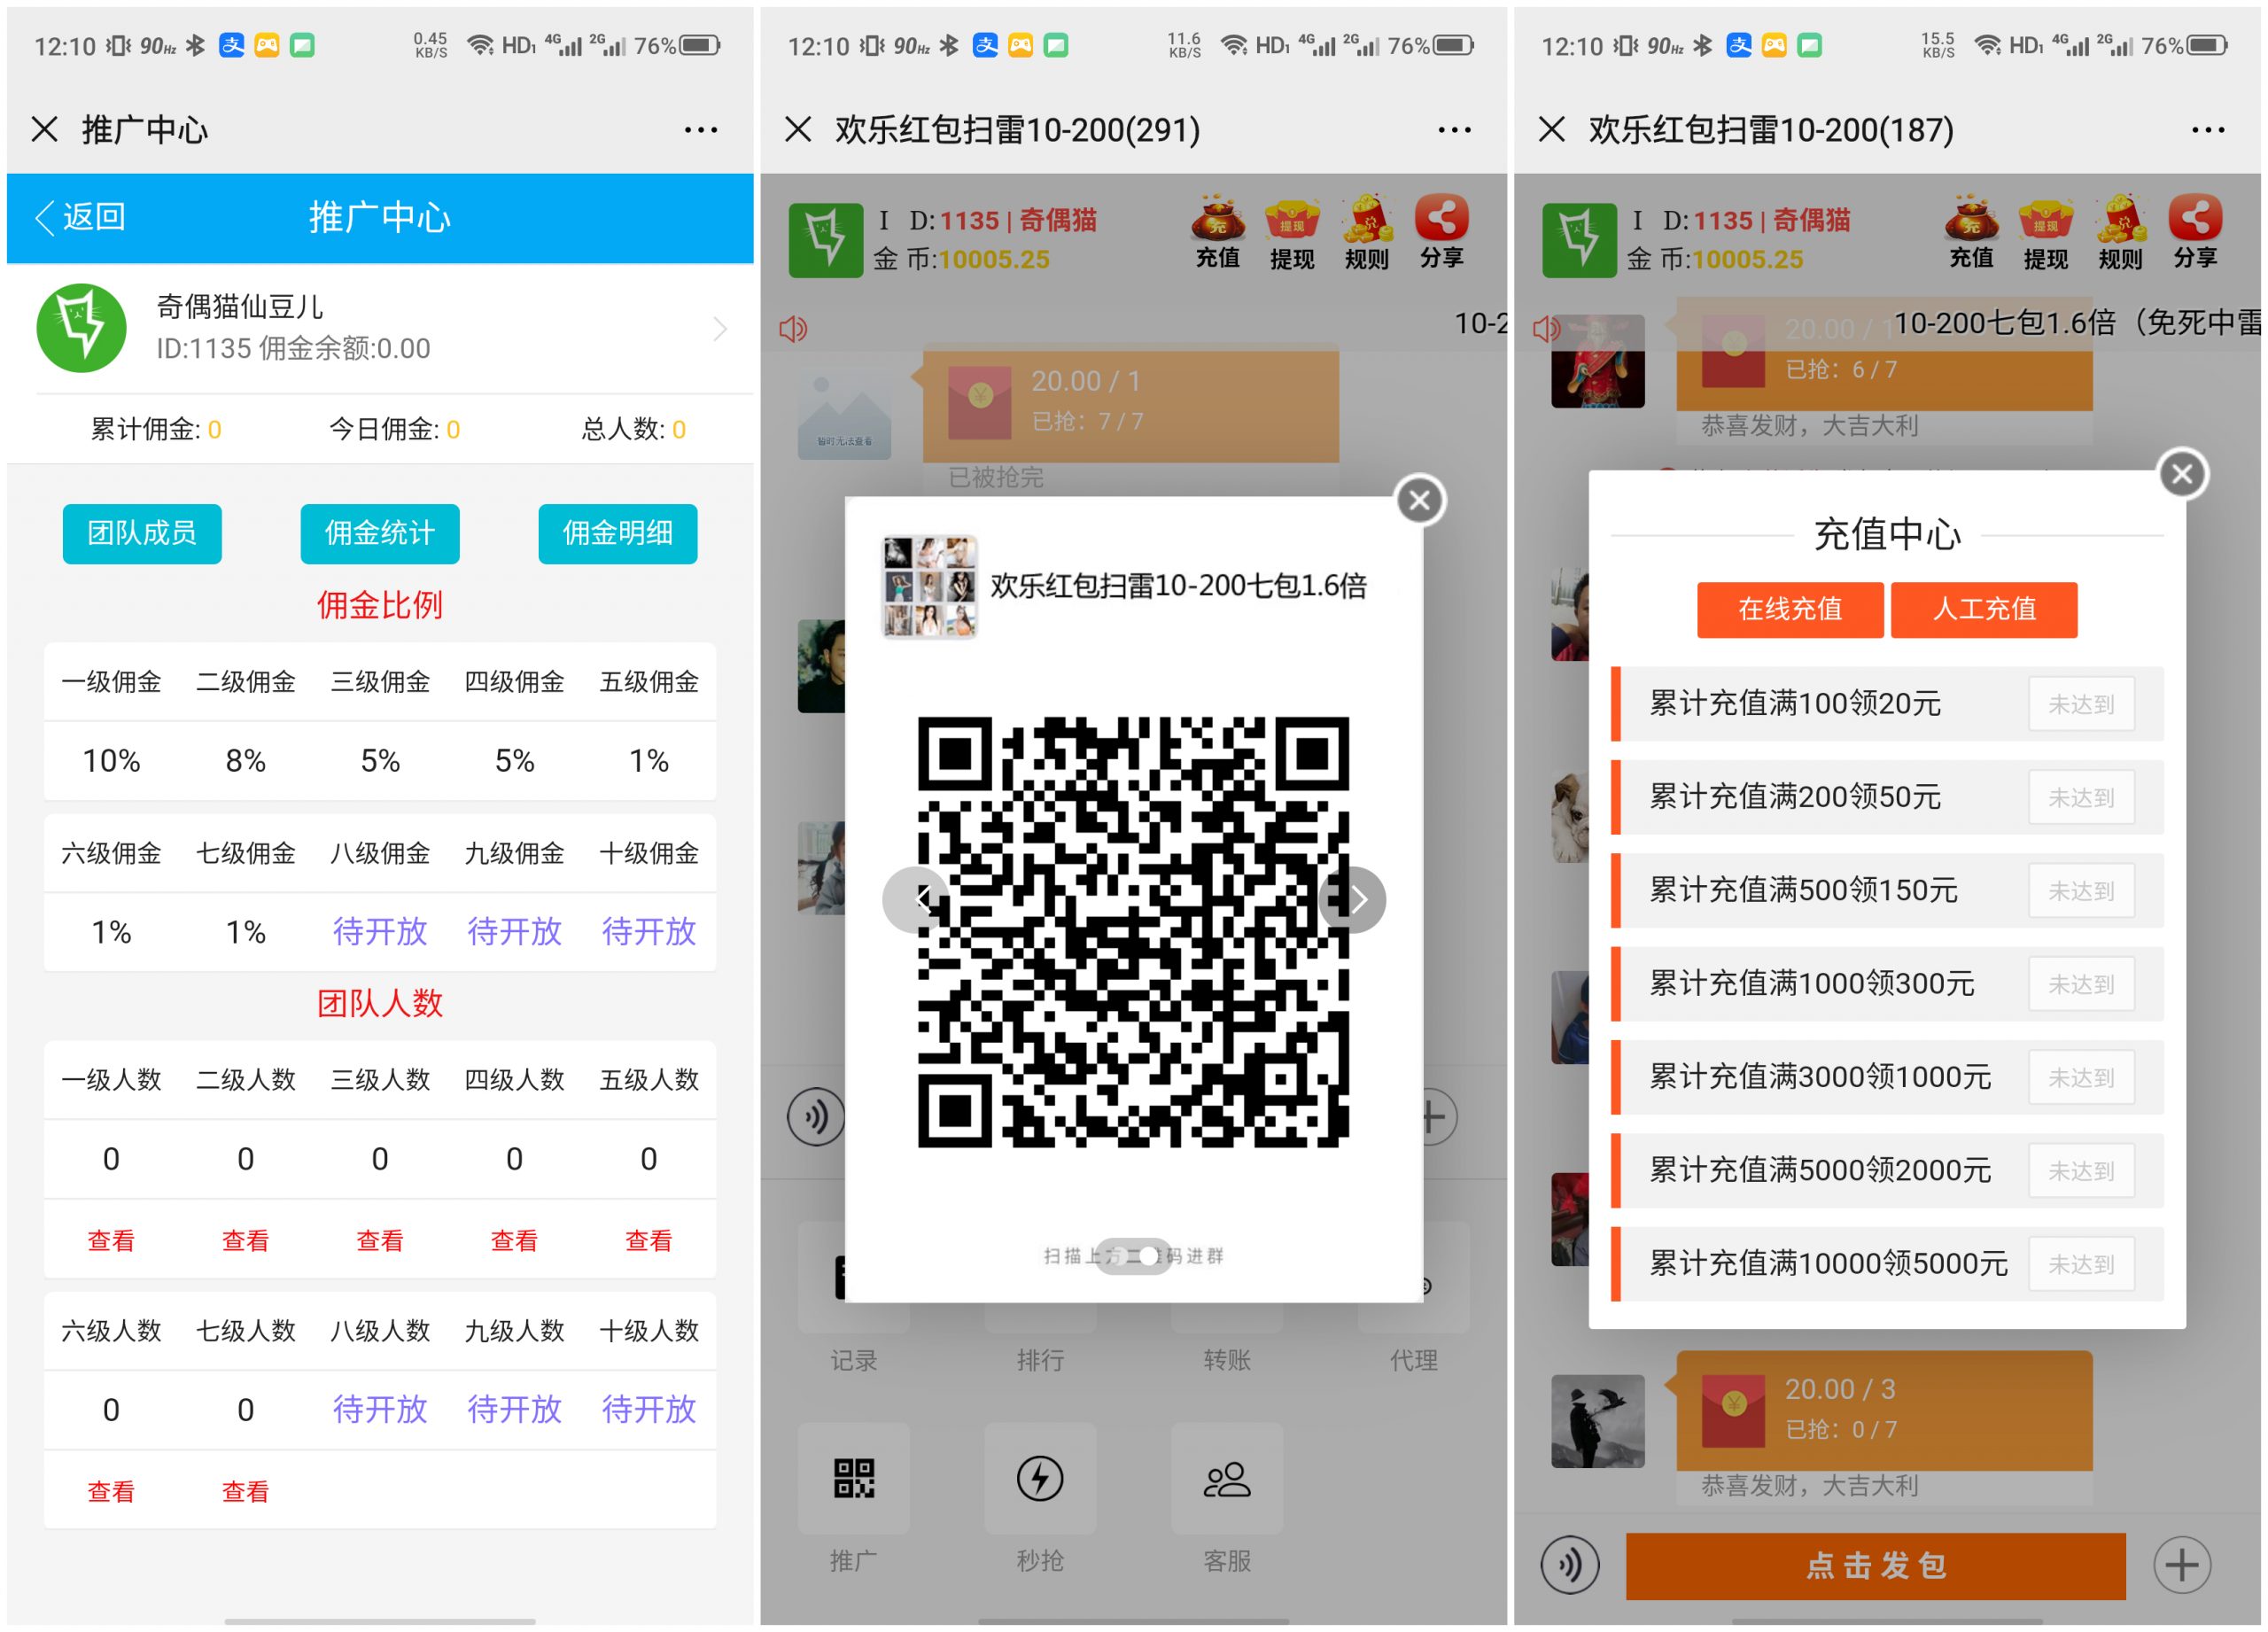
Task: Tap 规则 icon in the (291) screen
Action: tap(1367, 232)
